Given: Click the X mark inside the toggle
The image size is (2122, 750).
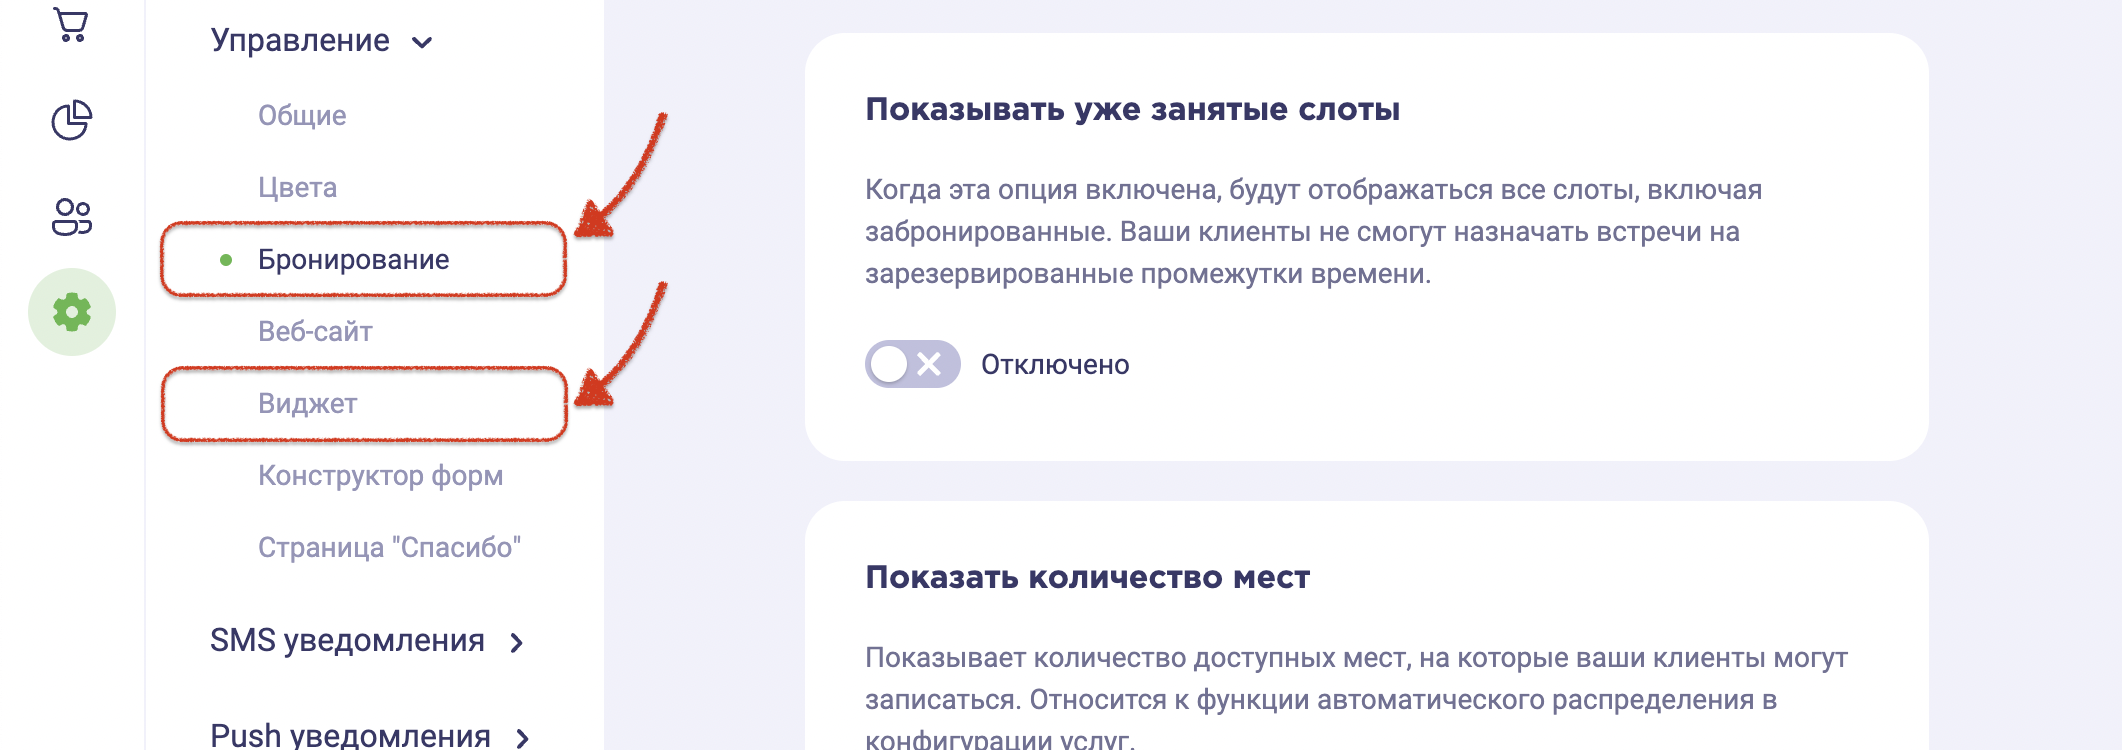Looking at the screenshot, I should (929, 364).
